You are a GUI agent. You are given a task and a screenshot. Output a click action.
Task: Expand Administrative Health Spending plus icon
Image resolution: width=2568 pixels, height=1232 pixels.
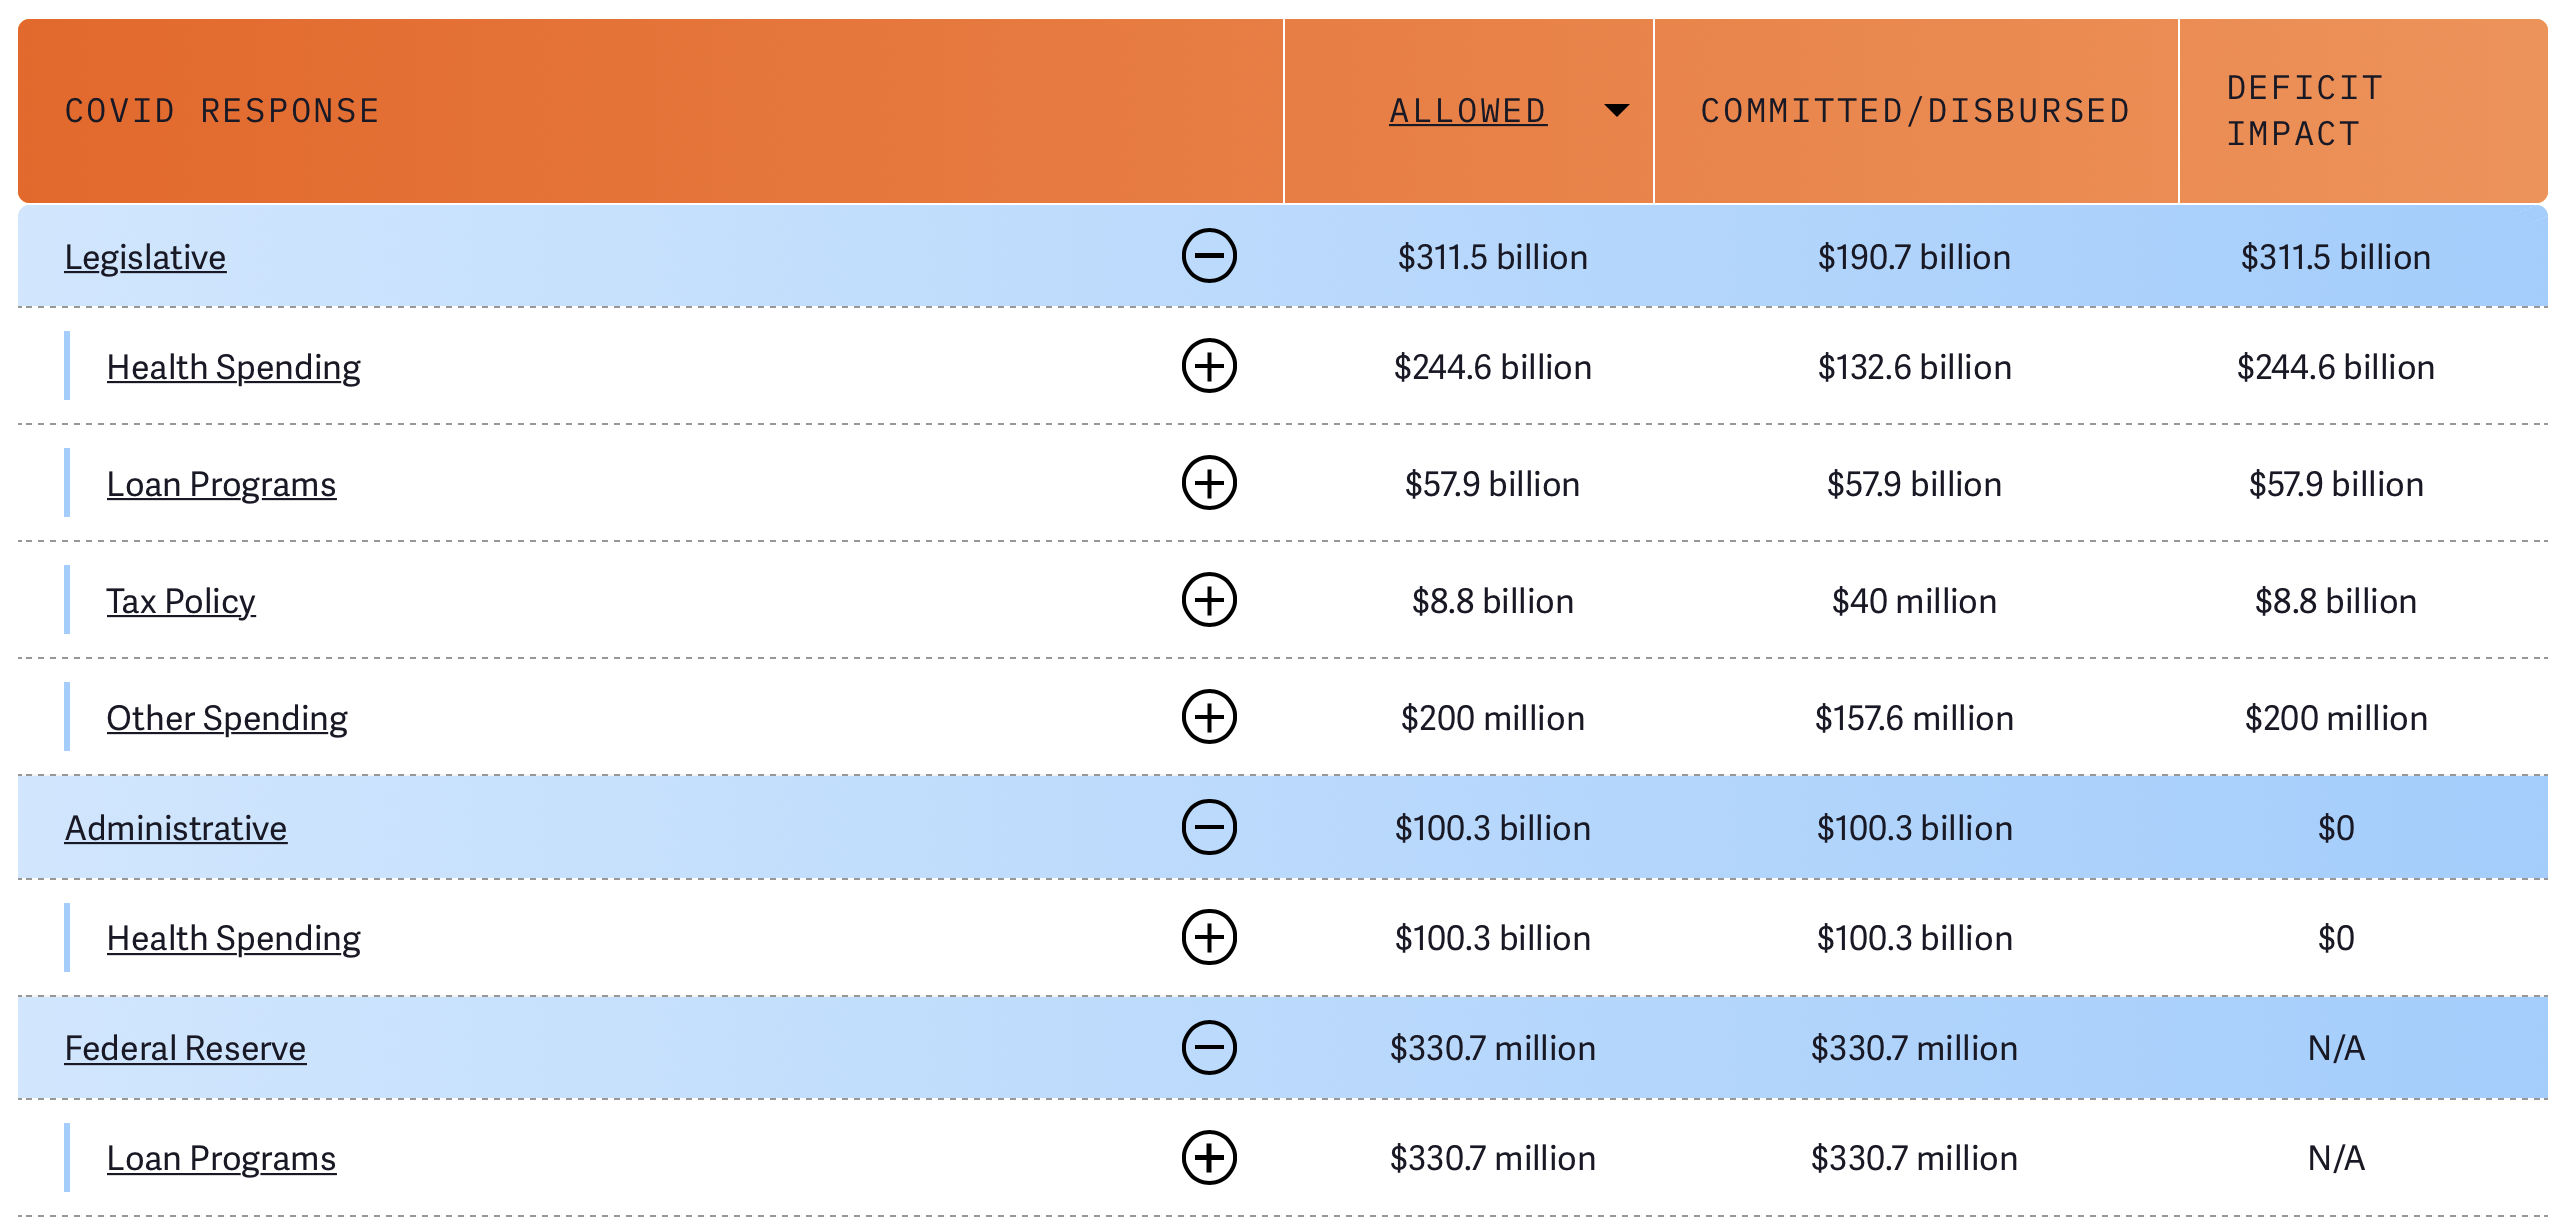tap(1209, 937)
